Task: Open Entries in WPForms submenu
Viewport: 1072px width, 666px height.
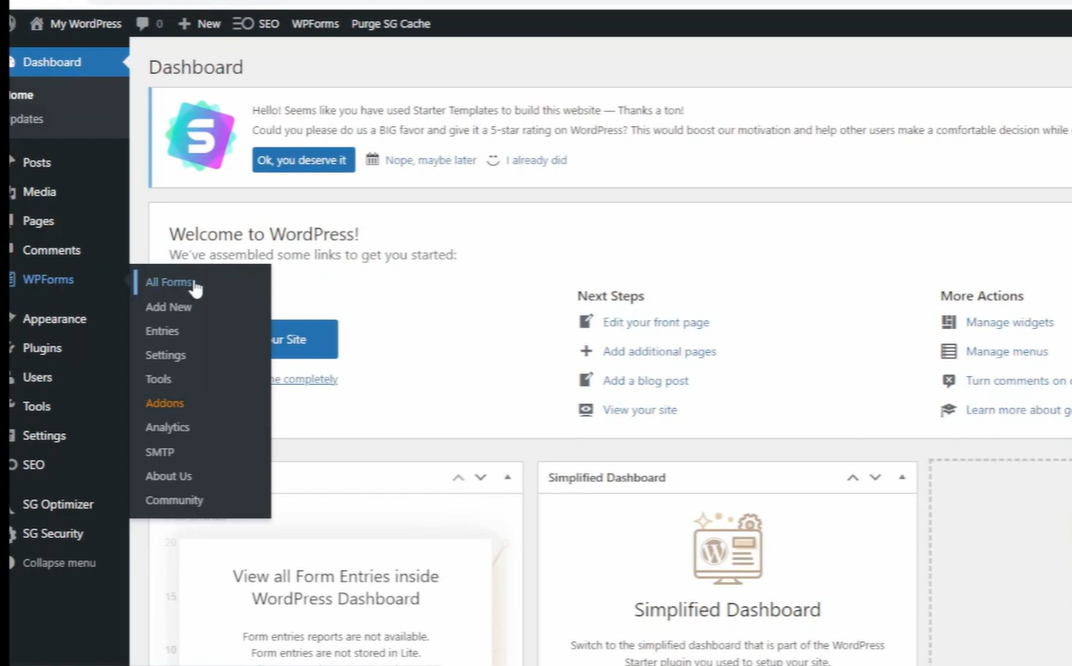Action: tap(162, 331)
